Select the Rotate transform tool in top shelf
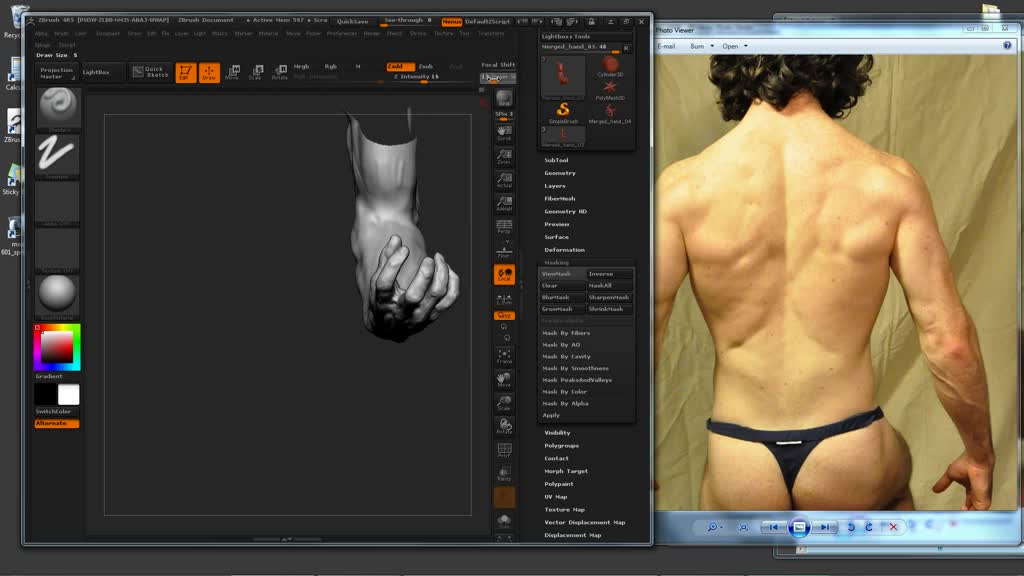This screenshot has width=1024, height=576. pos(280,72)
